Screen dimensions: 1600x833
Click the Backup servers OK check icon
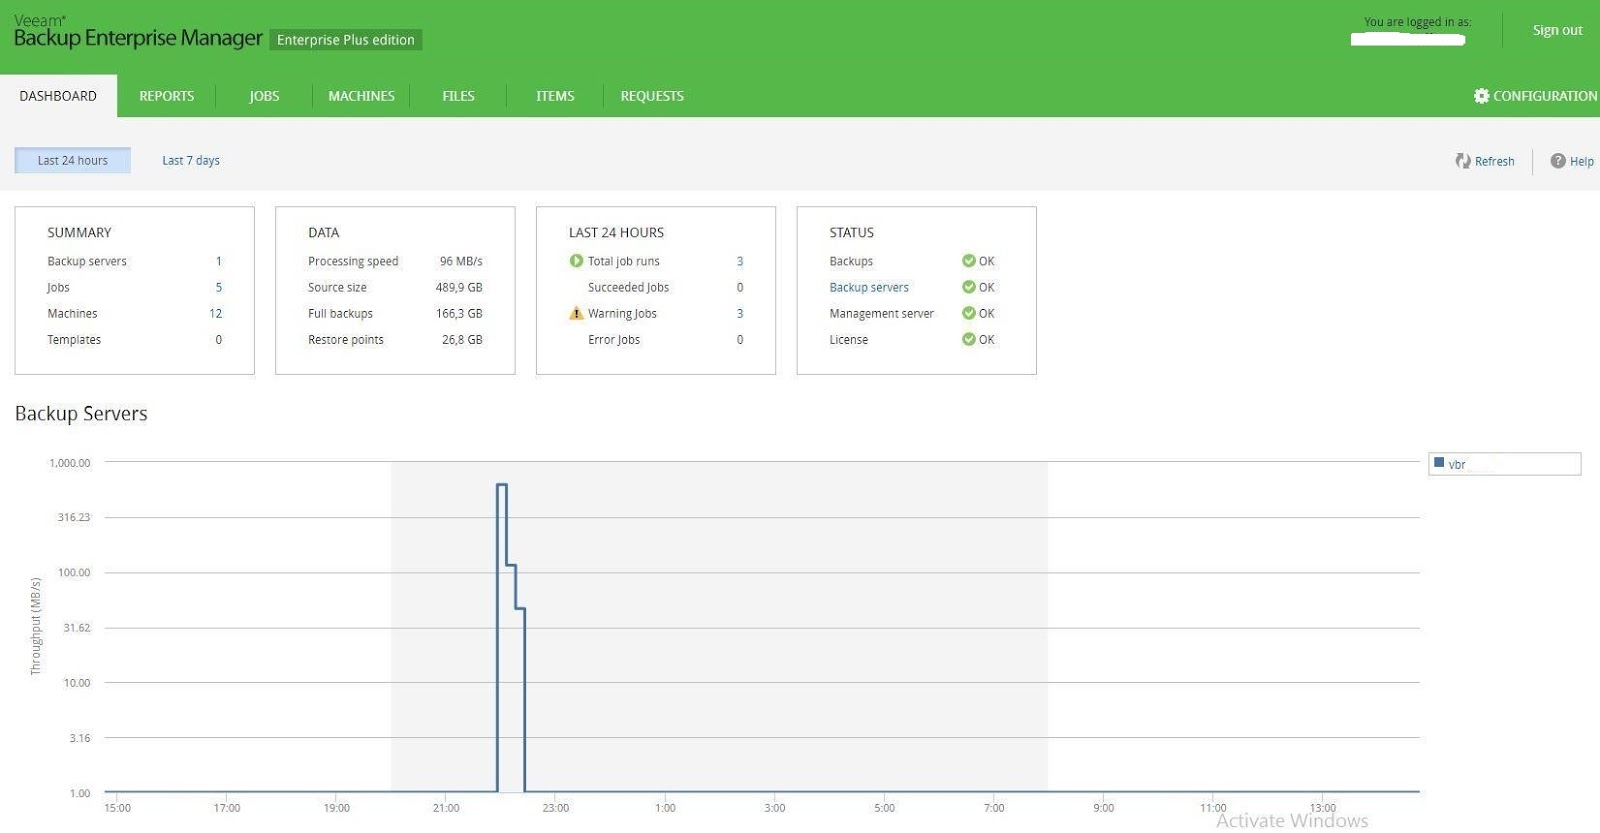968,287
